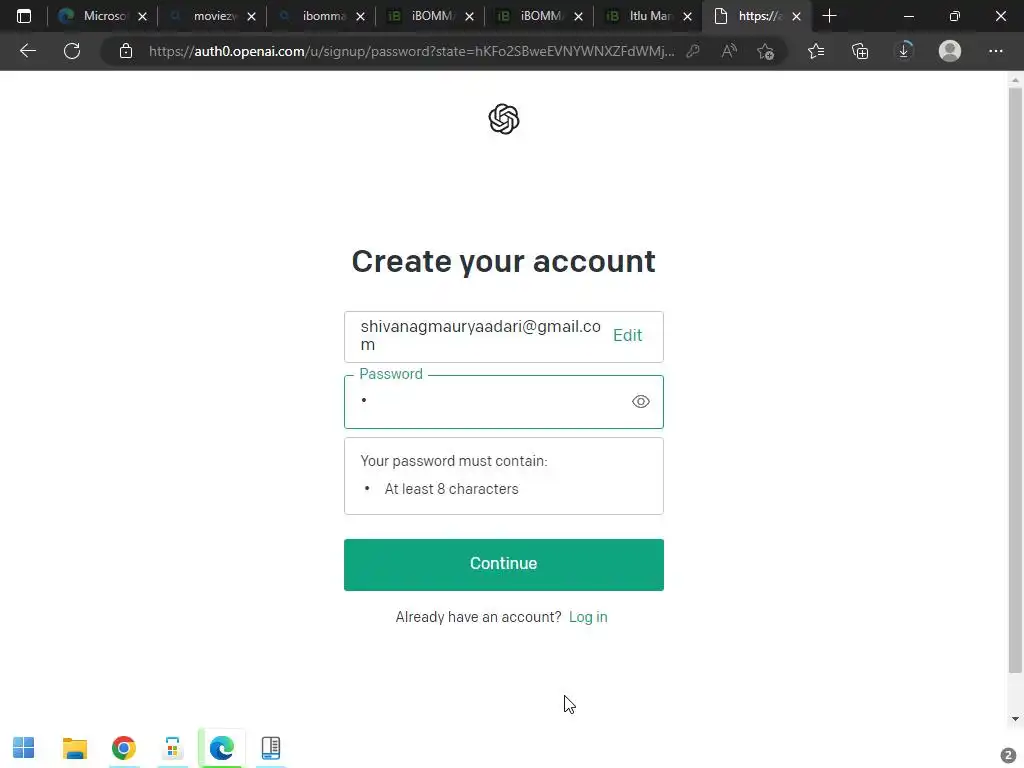Focus the Password input field
Viewport: 1024px width, 768px height.
click(x=504, y=402)
